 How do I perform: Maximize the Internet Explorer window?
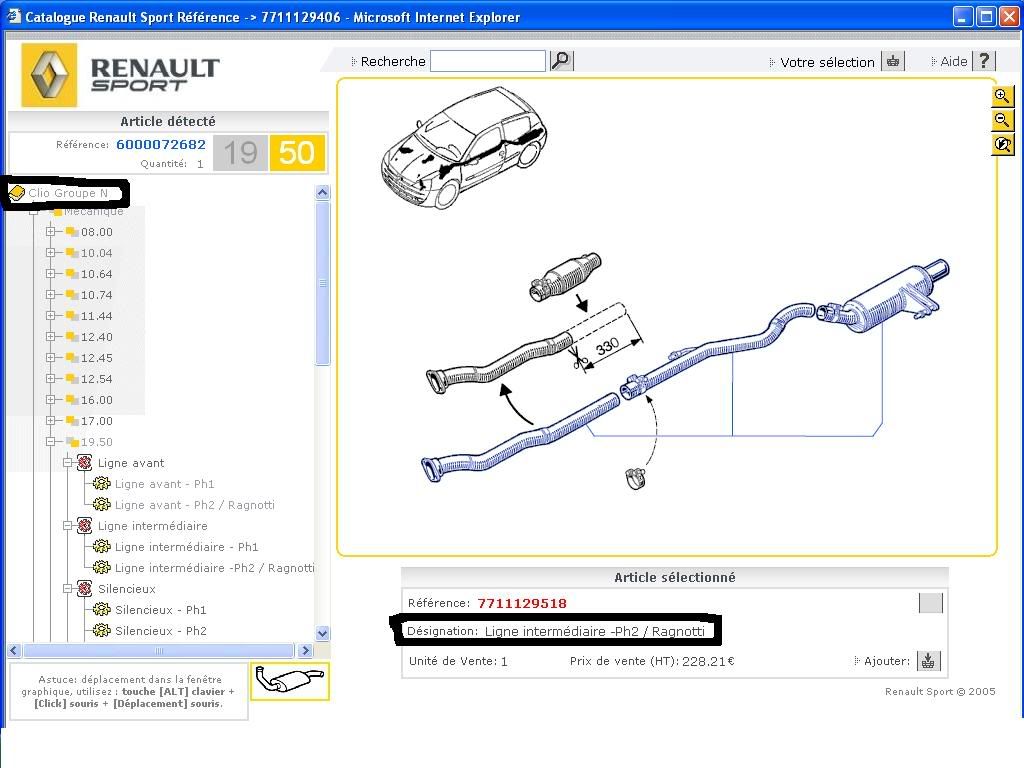point(985,16)
